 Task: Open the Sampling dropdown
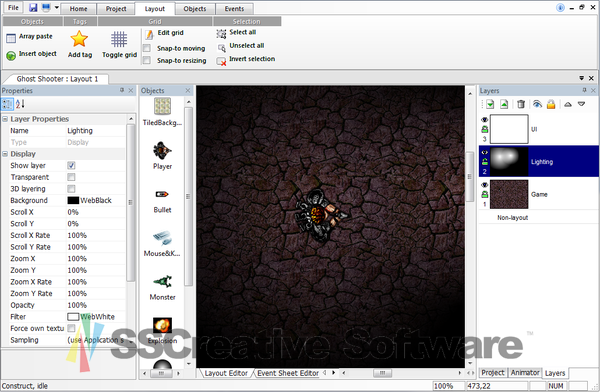pos(131,341)
